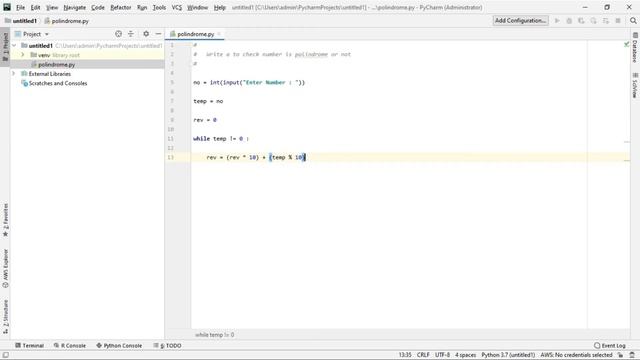Open Search Everywhere magnifier icon
Screen dimensions: 640x360
tap(633, 21)
